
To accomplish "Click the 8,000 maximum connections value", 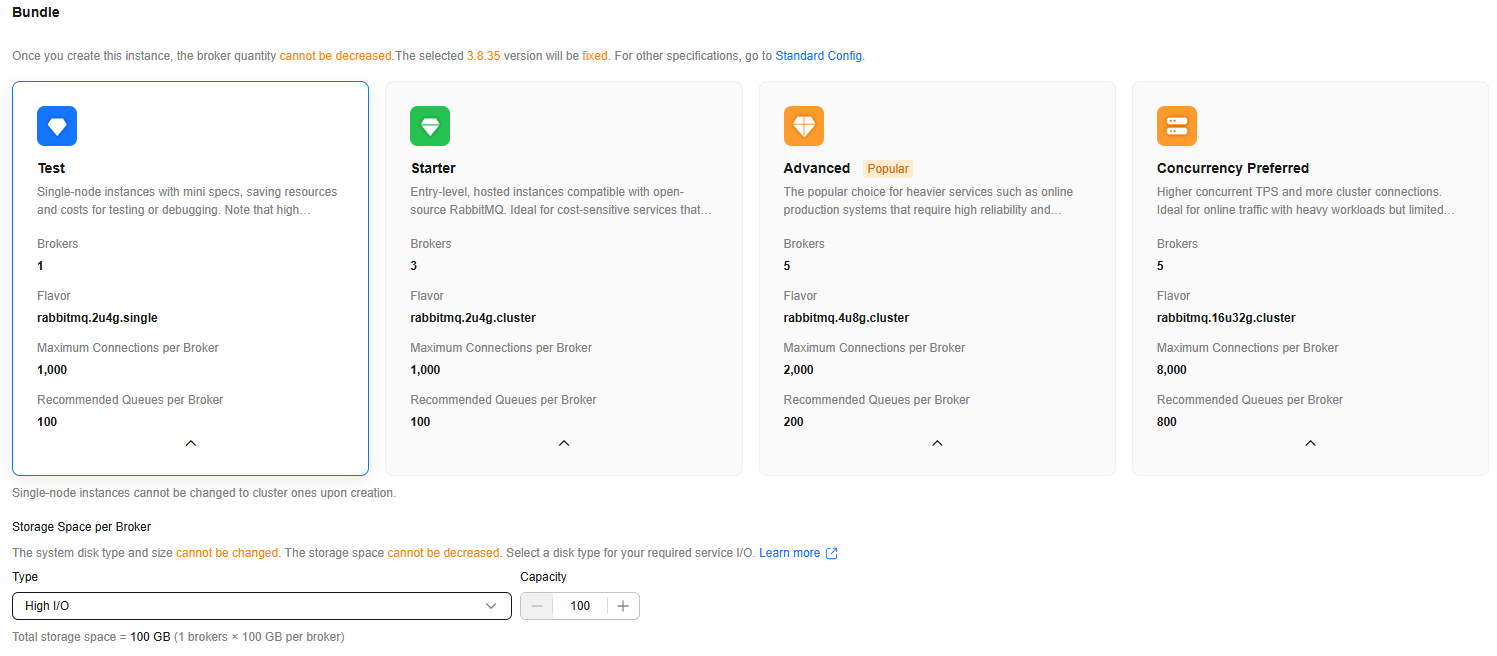I will (x=1172, y=370).
